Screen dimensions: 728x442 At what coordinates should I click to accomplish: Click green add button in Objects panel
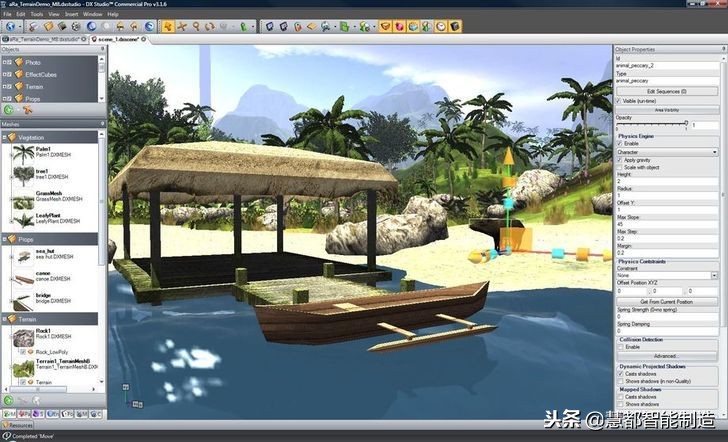(x=8, y=110)
